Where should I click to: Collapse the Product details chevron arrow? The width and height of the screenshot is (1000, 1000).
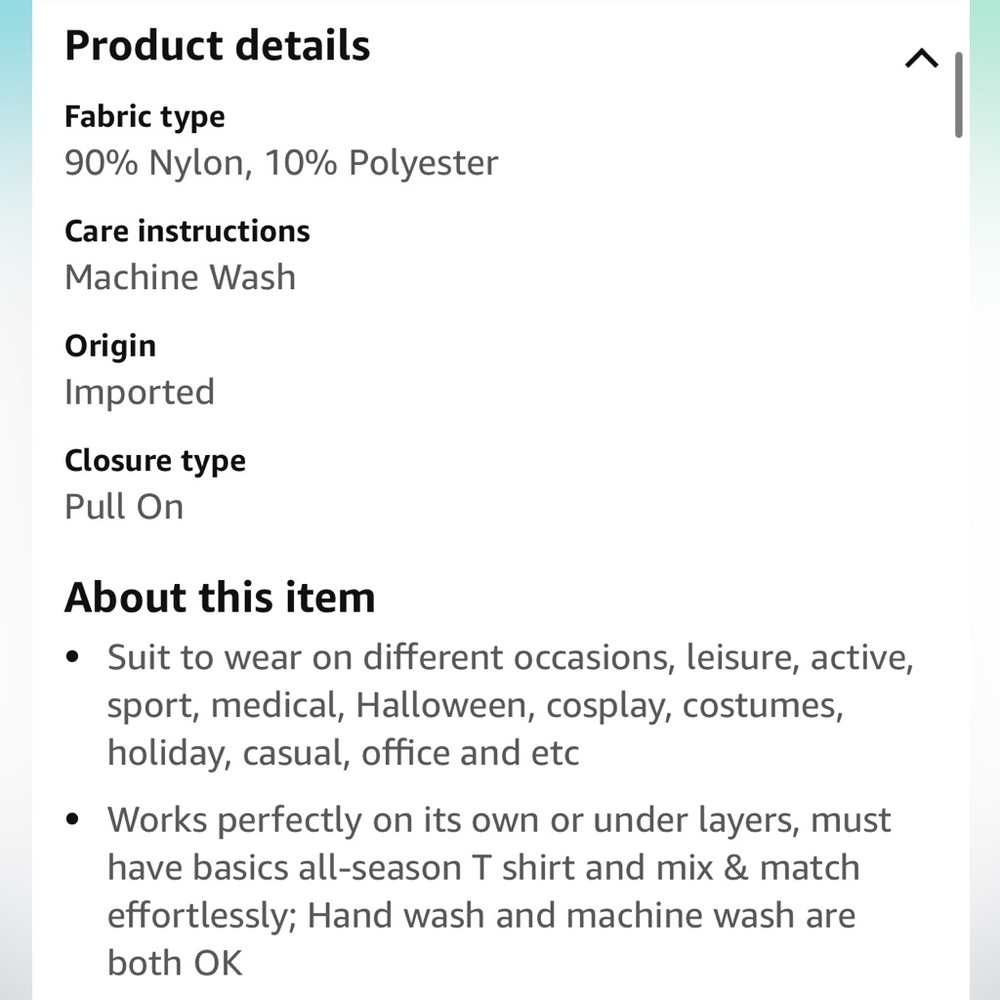tap(922, 59)
